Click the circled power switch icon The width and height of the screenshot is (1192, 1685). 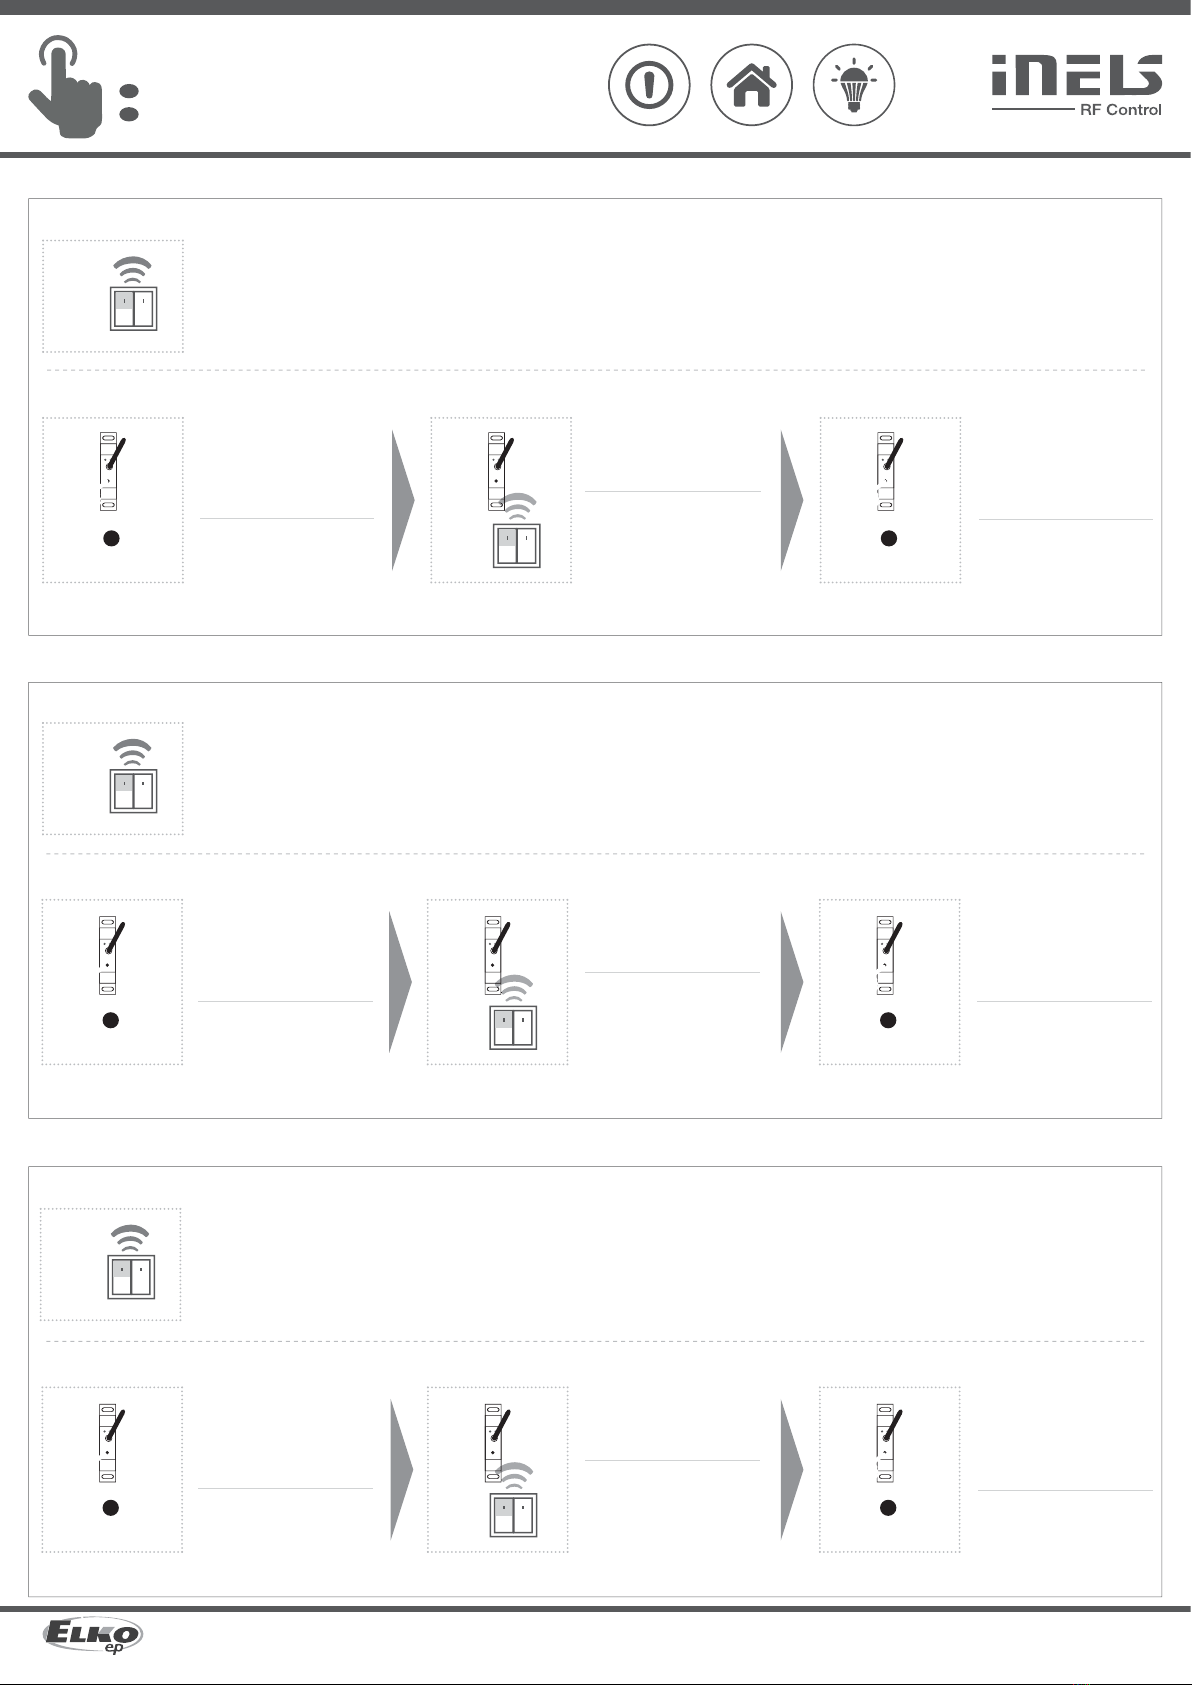pyautogui.click(x=649, y=85)
